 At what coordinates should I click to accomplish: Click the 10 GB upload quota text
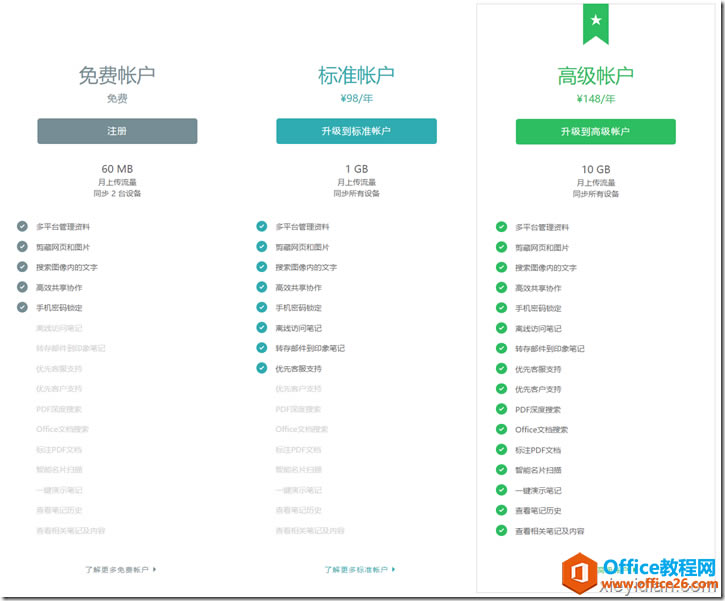596,169
